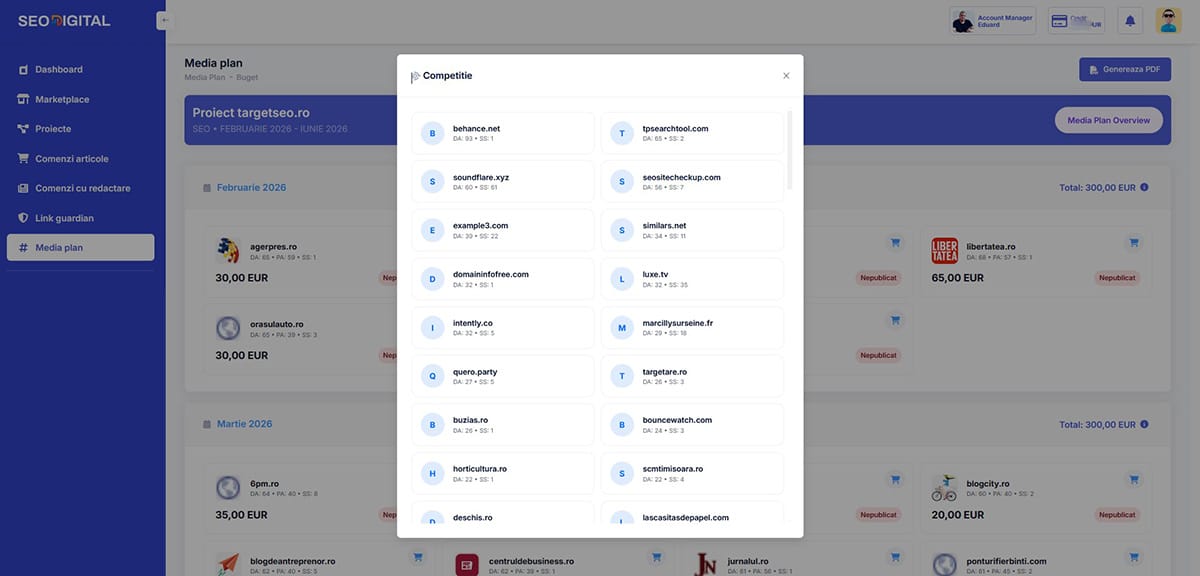Add blogcity.ro to cart
Viewport: 1200px width, 576px height.
click(1133, 481)
